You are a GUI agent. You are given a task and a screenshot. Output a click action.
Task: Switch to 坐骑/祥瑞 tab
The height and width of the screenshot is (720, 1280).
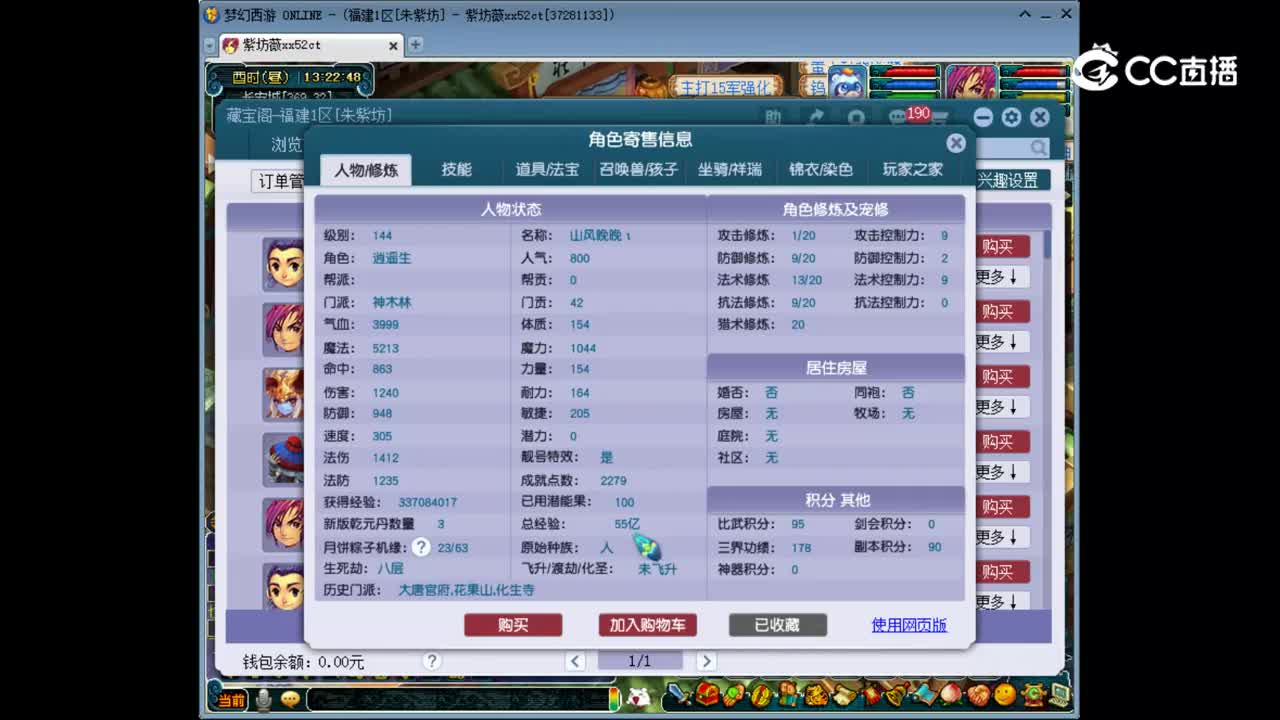point(730,170)
